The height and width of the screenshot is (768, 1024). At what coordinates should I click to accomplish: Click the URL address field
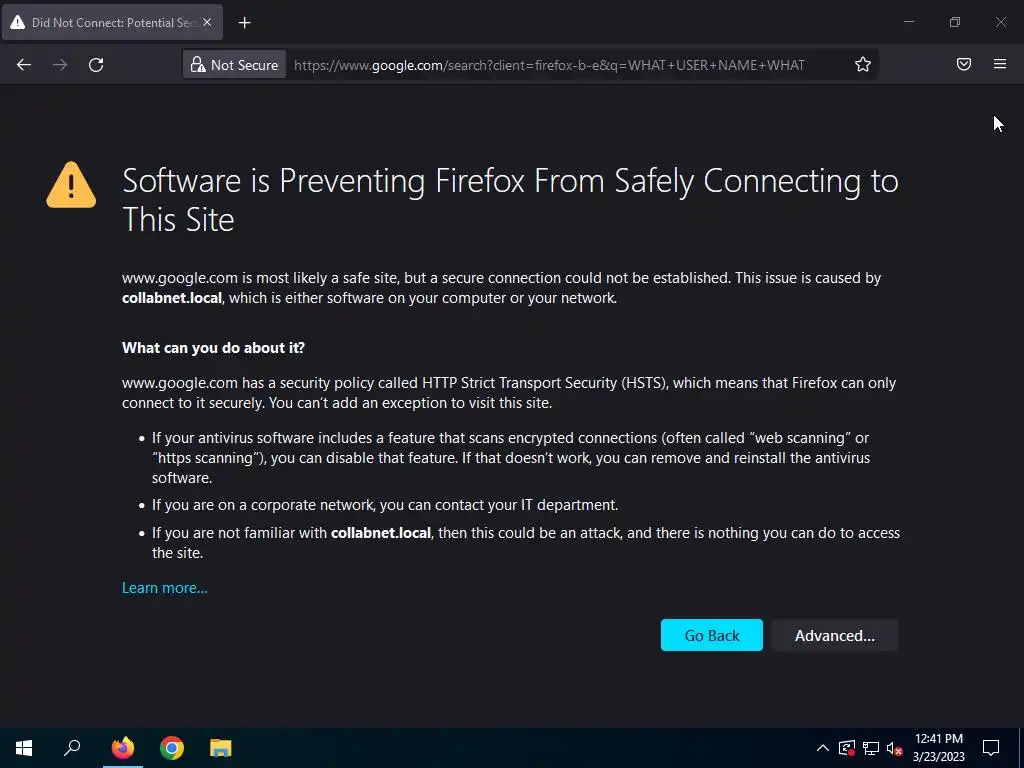pos(568,65)
